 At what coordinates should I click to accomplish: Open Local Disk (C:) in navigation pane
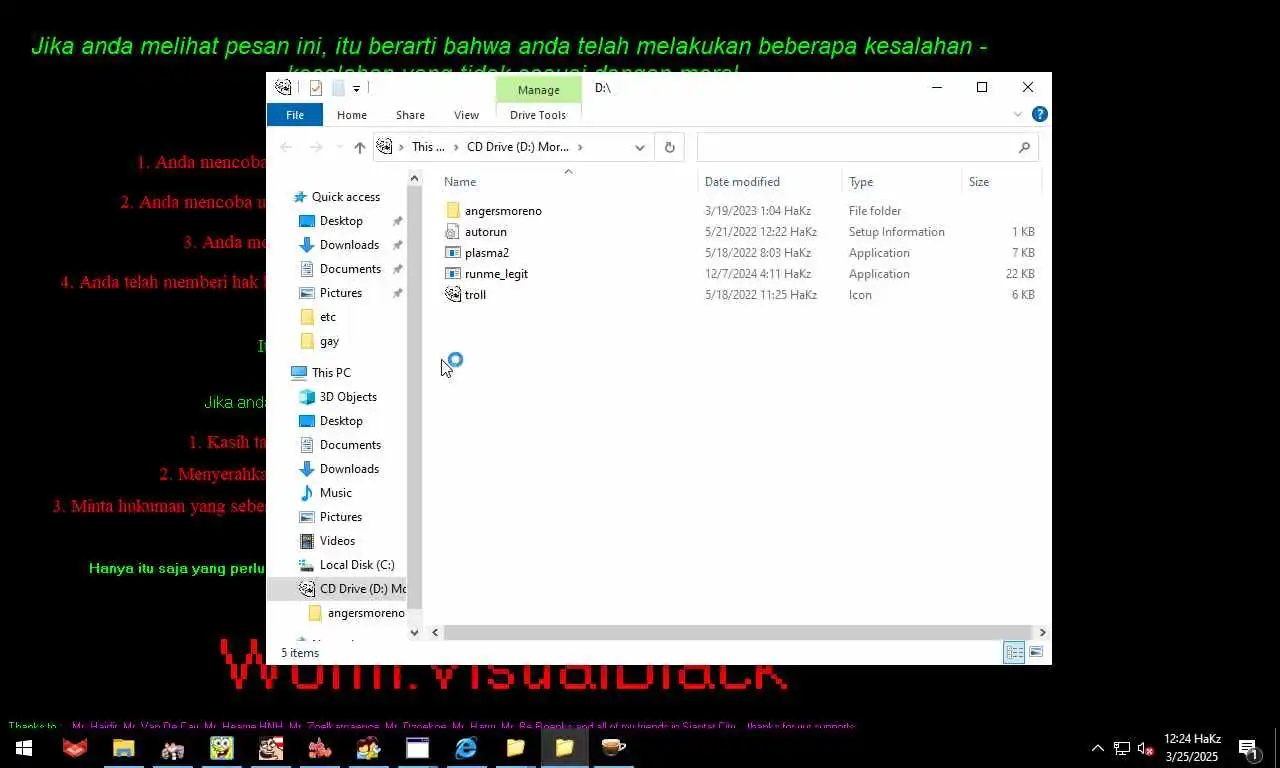pos(357,565)
